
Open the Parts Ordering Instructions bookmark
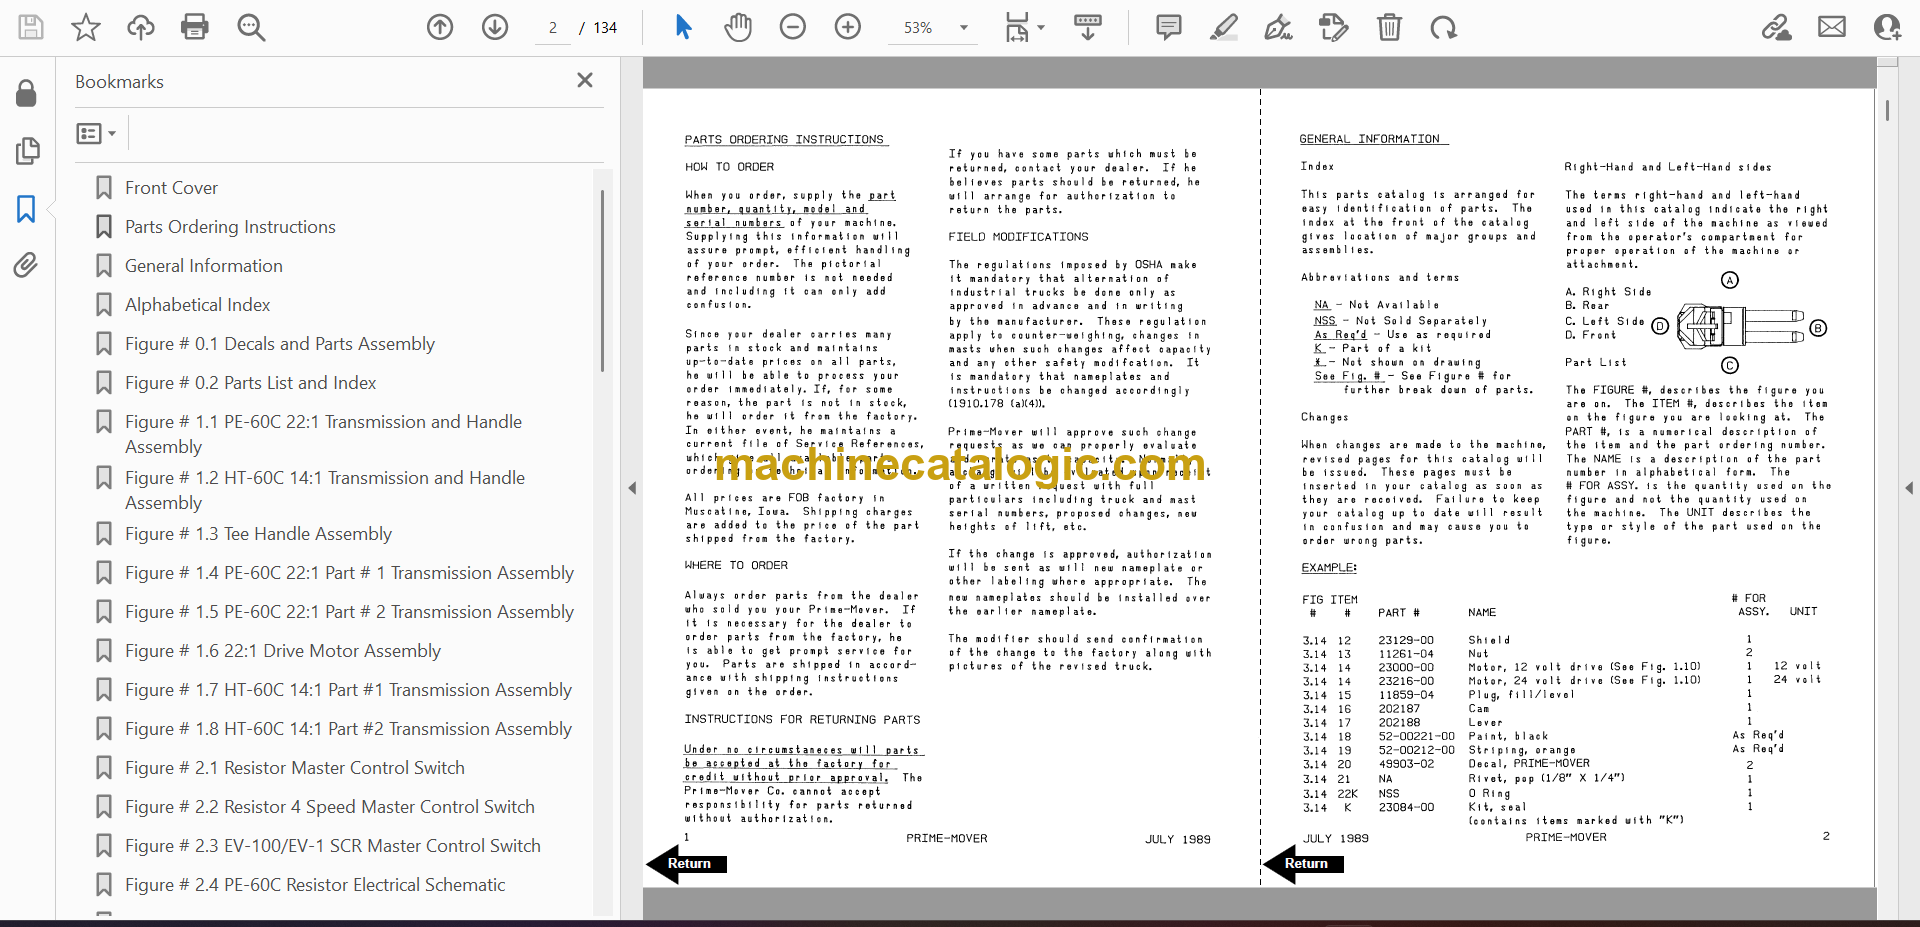[230, 227]
